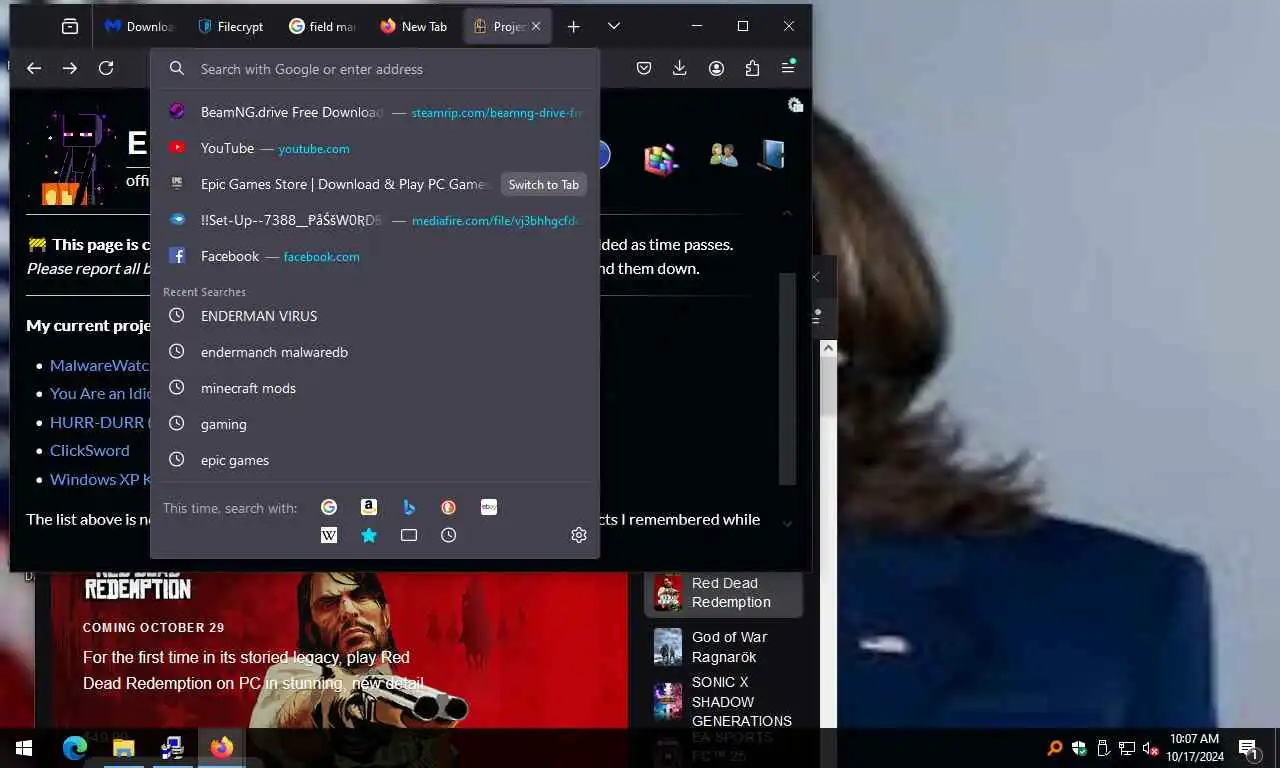Select recent search minecraft mods
The image size is (1280, 768).
pos(375,388)
